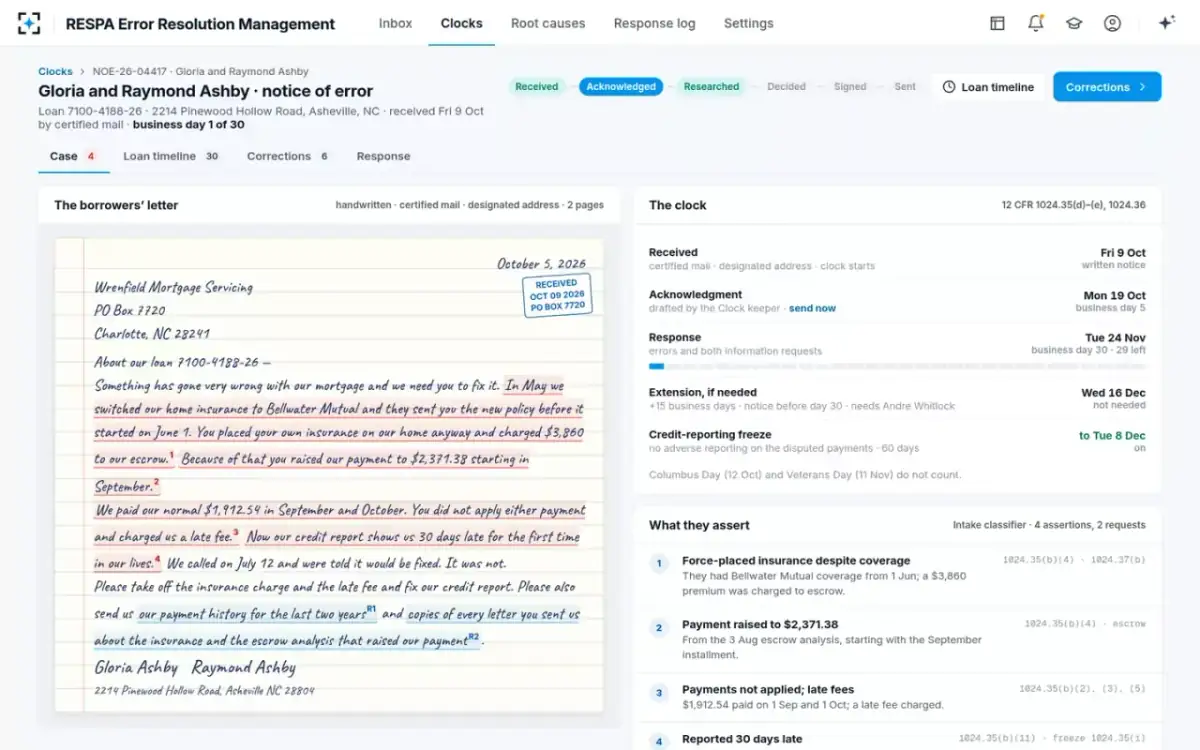Click the 'October 5, 2026' letter date
1200x750 pixels.
click(x=541, y=264)
